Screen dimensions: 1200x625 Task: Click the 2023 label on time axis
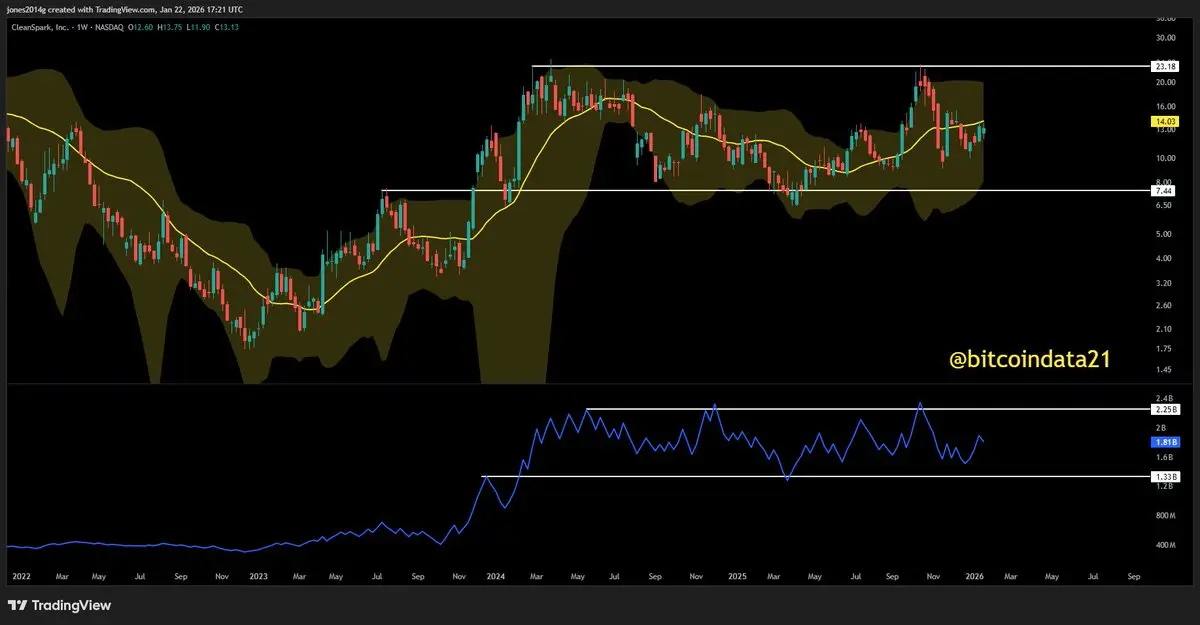[x=259, y=577]
